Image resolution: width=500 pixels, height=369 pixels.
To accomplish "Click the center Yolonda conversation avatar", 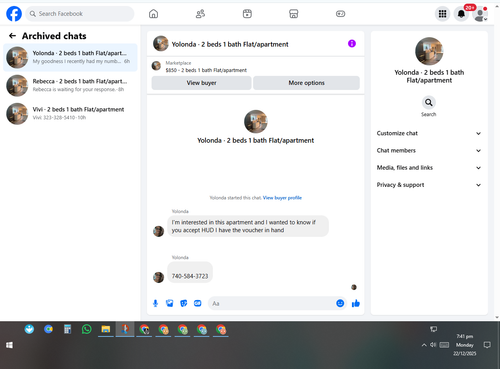I will point(256,121).
